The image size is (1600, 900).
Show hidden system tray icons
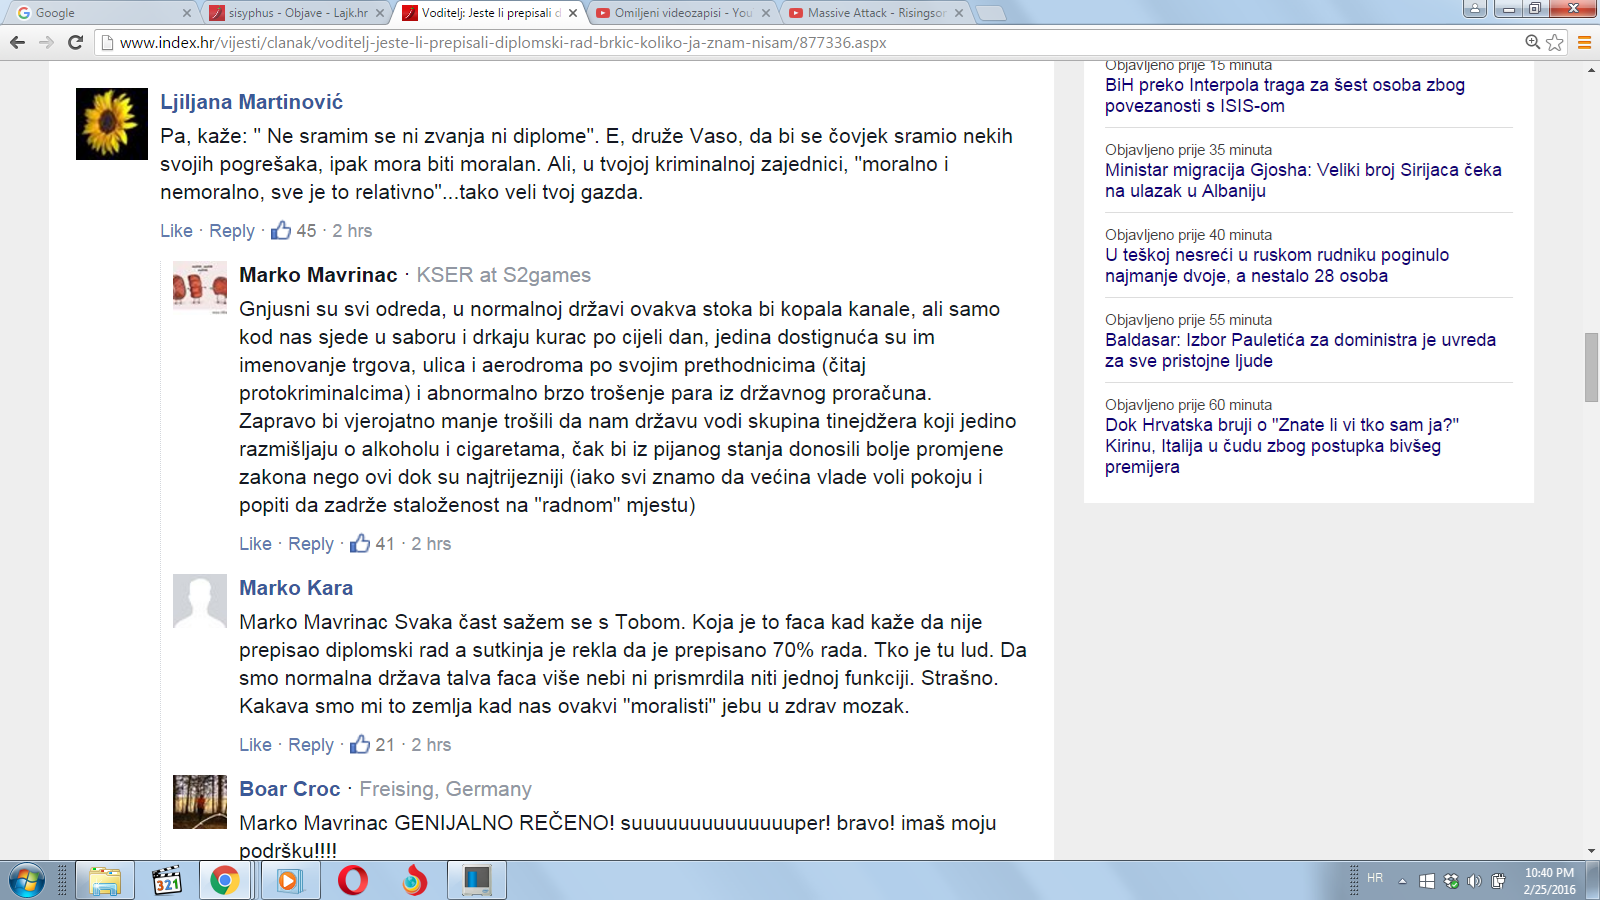(1402, 881)
